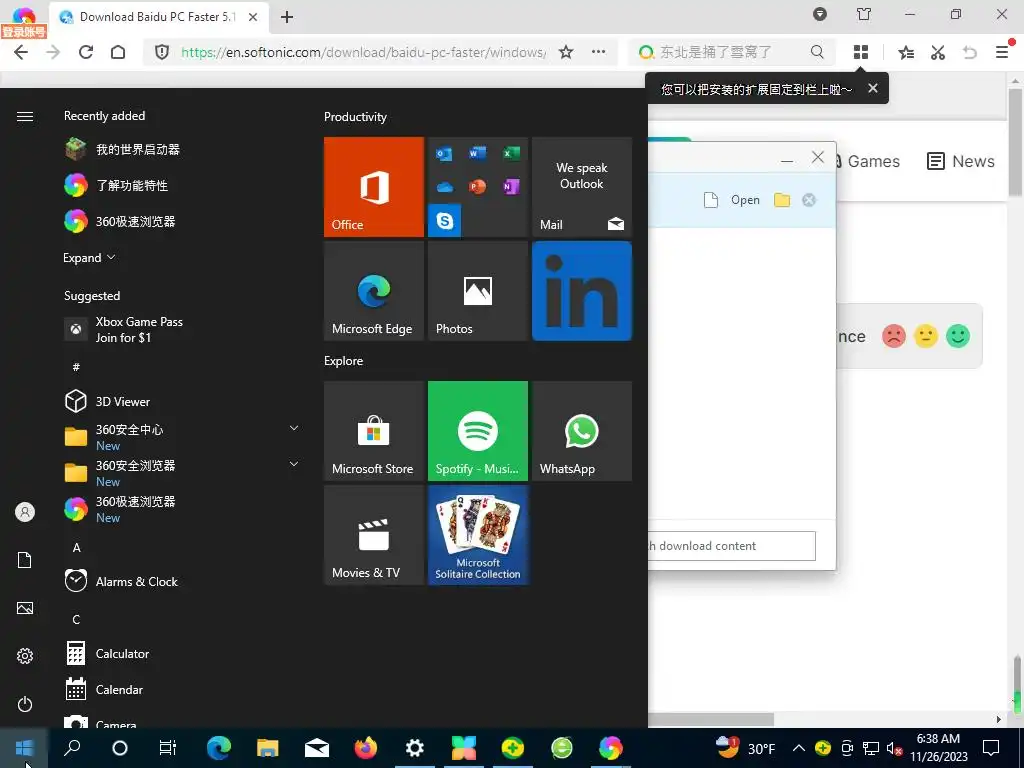Select the yellow neutral face rating

click(x=926, y=336)
